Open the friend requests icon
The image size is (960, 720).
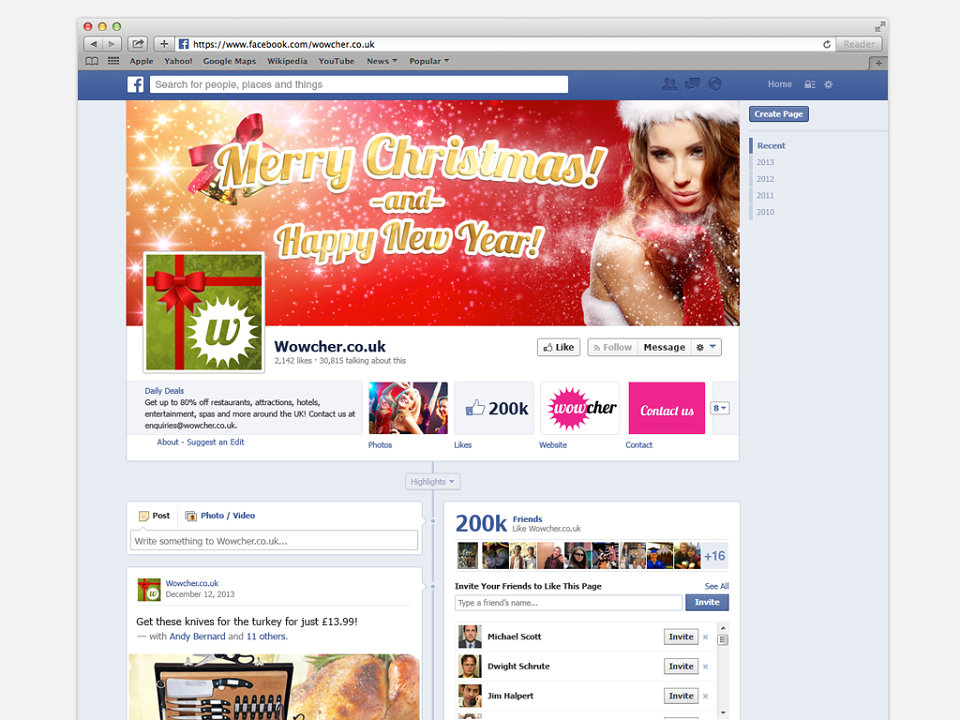click(670, 84)
